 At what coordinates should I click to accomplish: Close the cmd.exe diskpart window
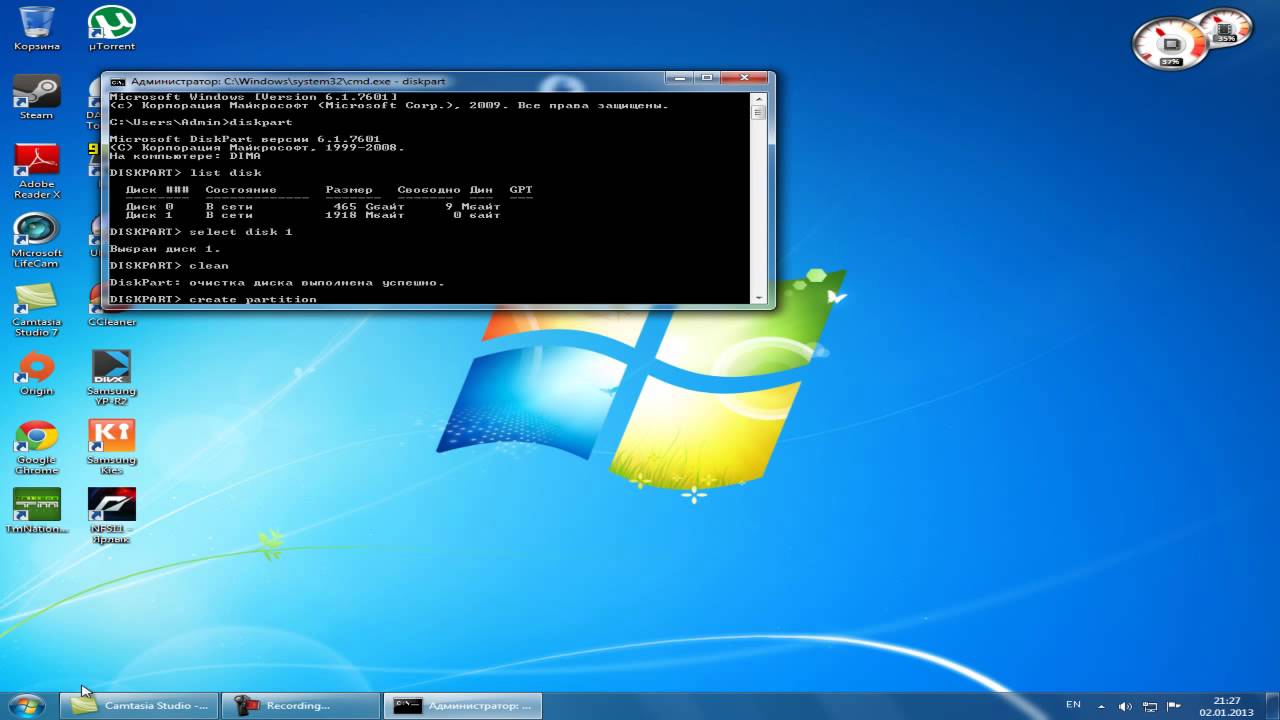point(744,78)
